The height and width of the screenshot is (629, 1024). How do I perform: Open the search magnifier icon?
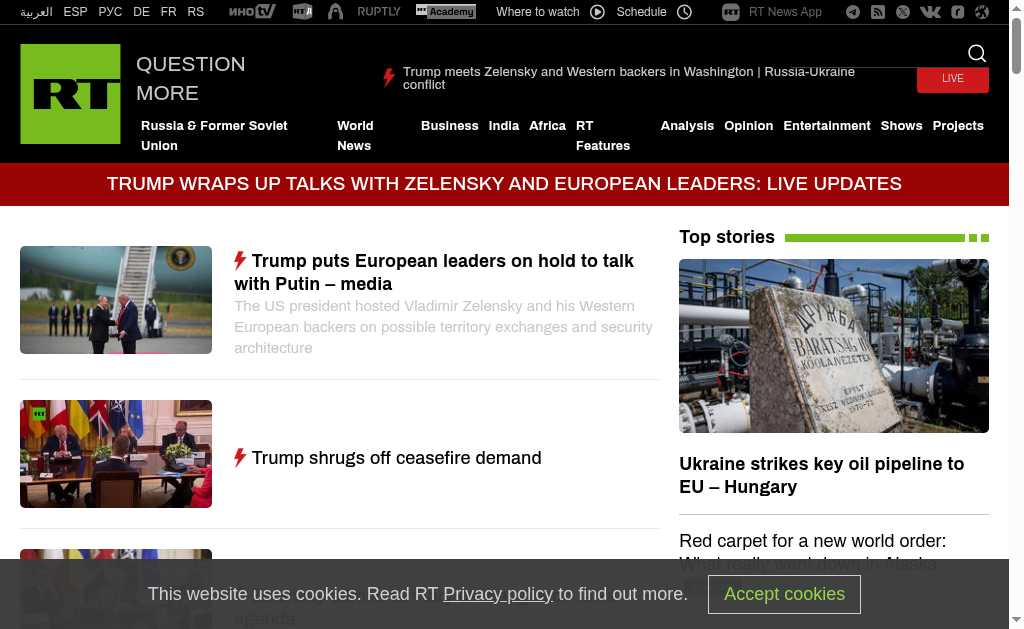[977, 53]
